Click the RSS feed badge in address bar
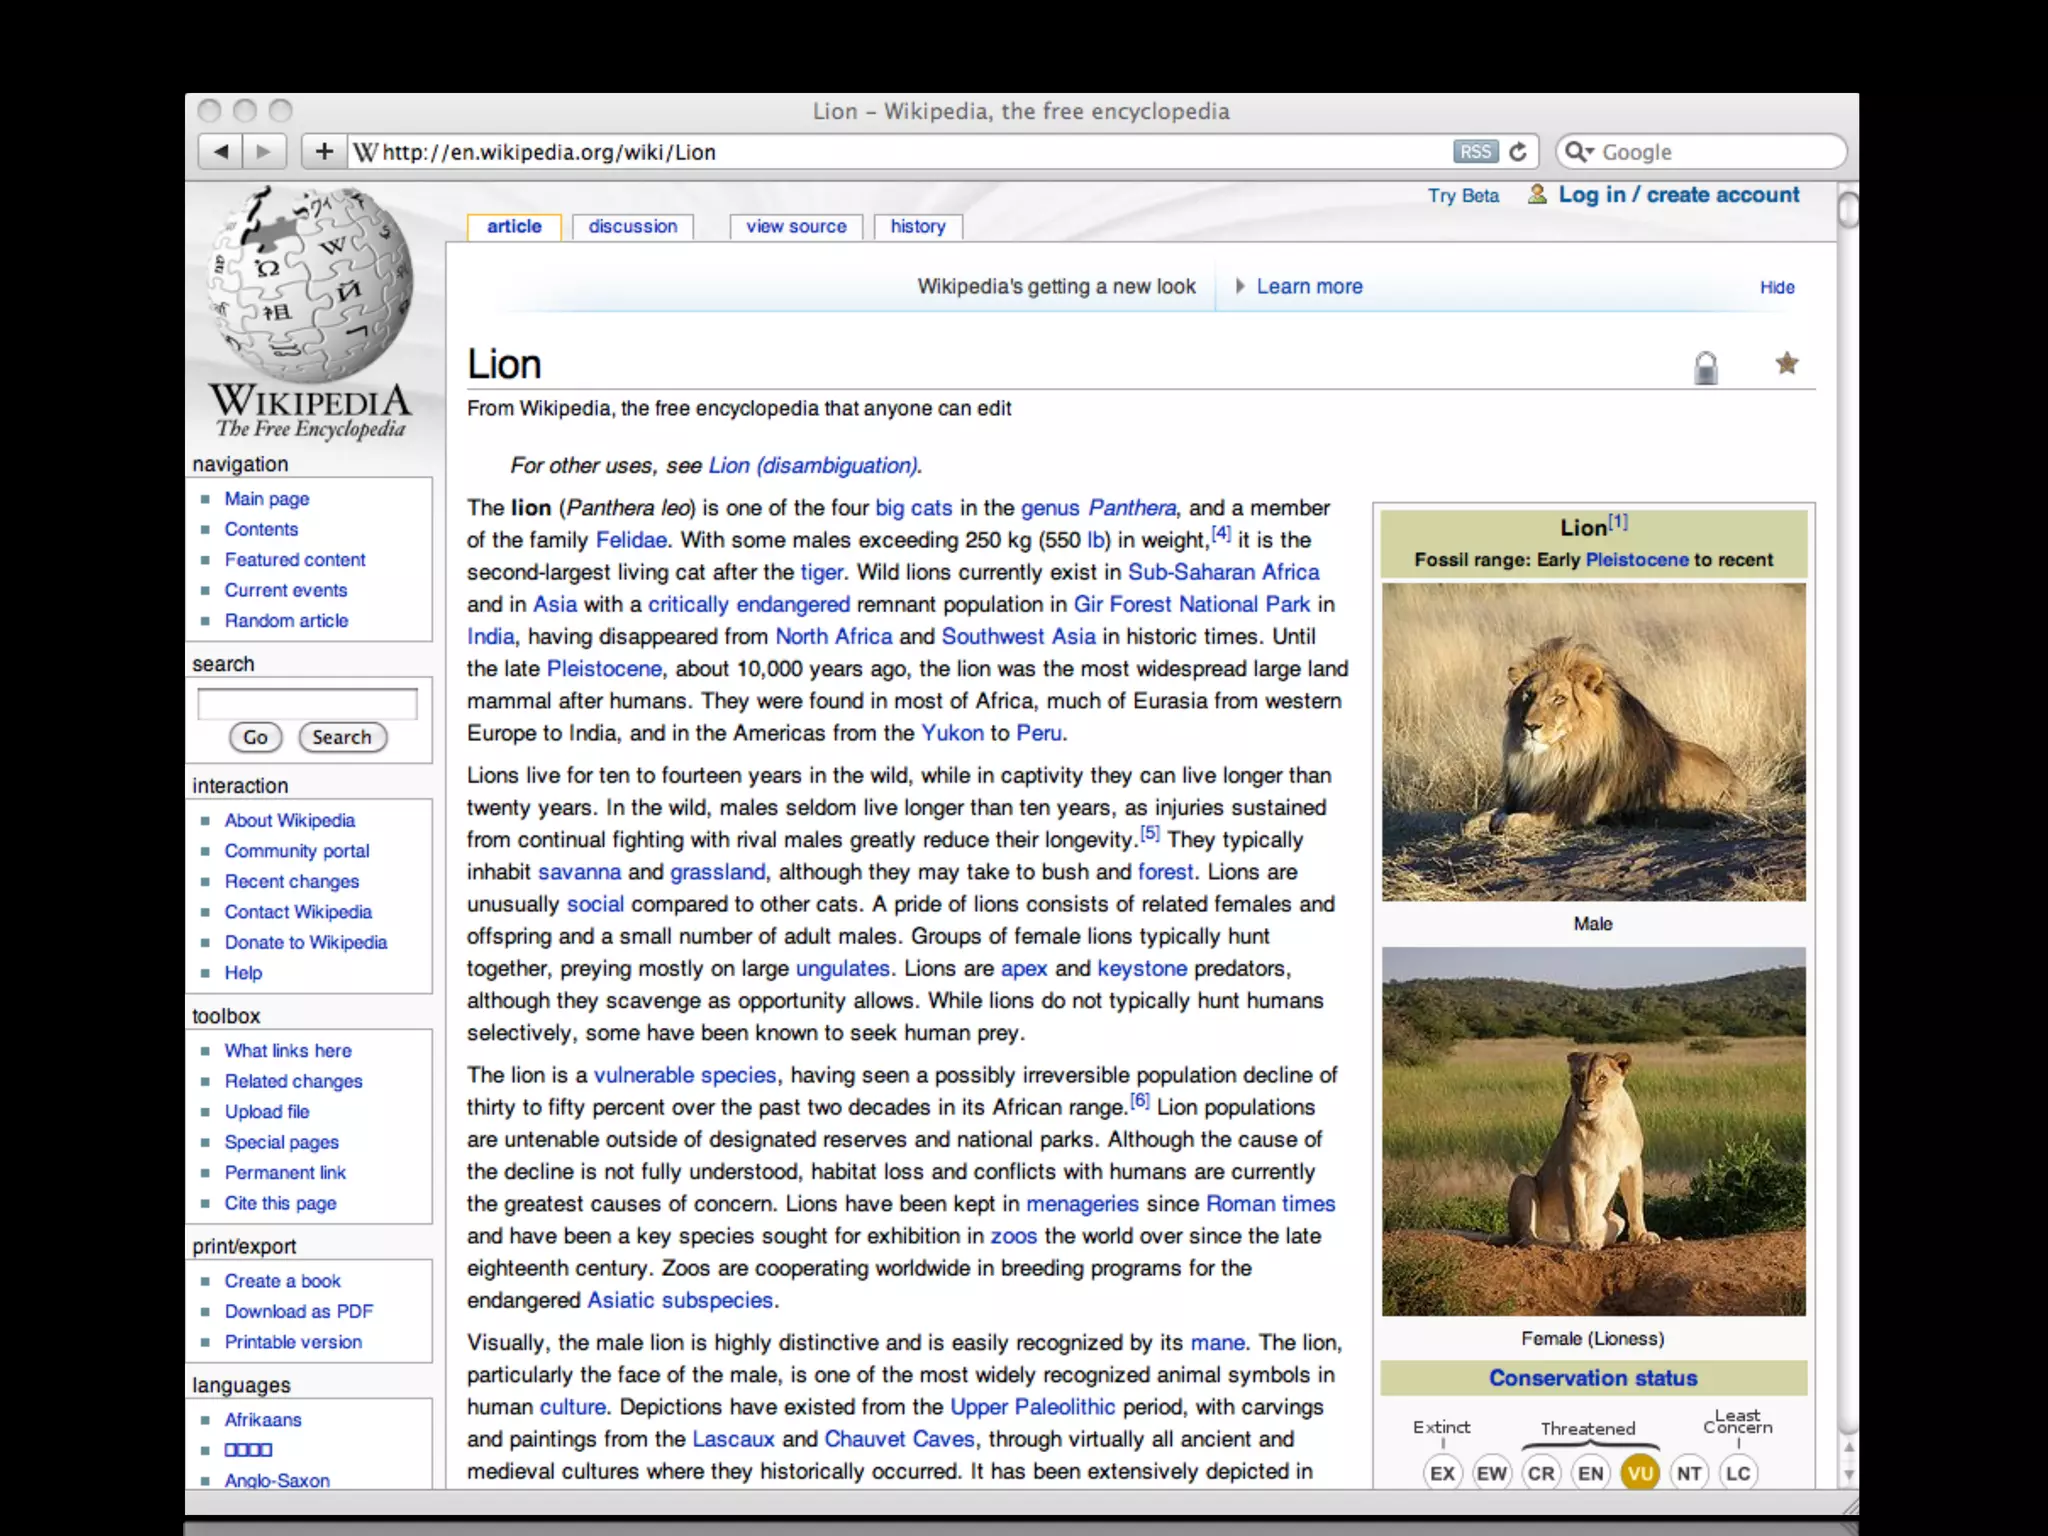The image size is (2048, 1536). [x=1475, y=152]
